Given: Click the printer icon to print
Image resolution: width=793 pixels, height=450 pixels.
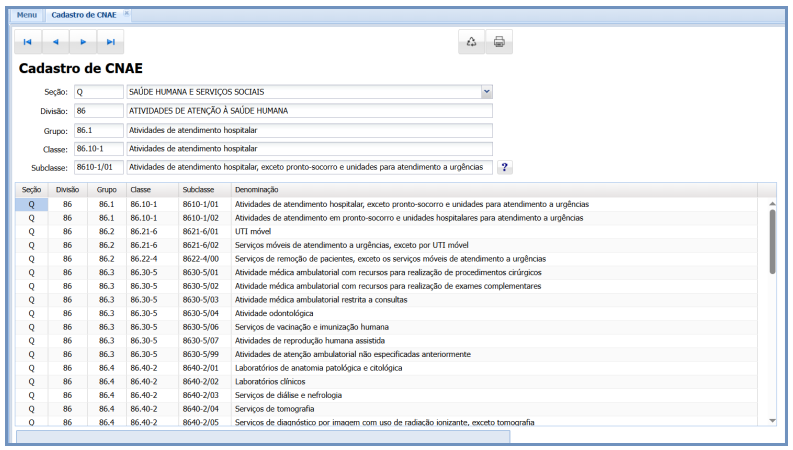Looking at the screenshot, I should (499, 42).
